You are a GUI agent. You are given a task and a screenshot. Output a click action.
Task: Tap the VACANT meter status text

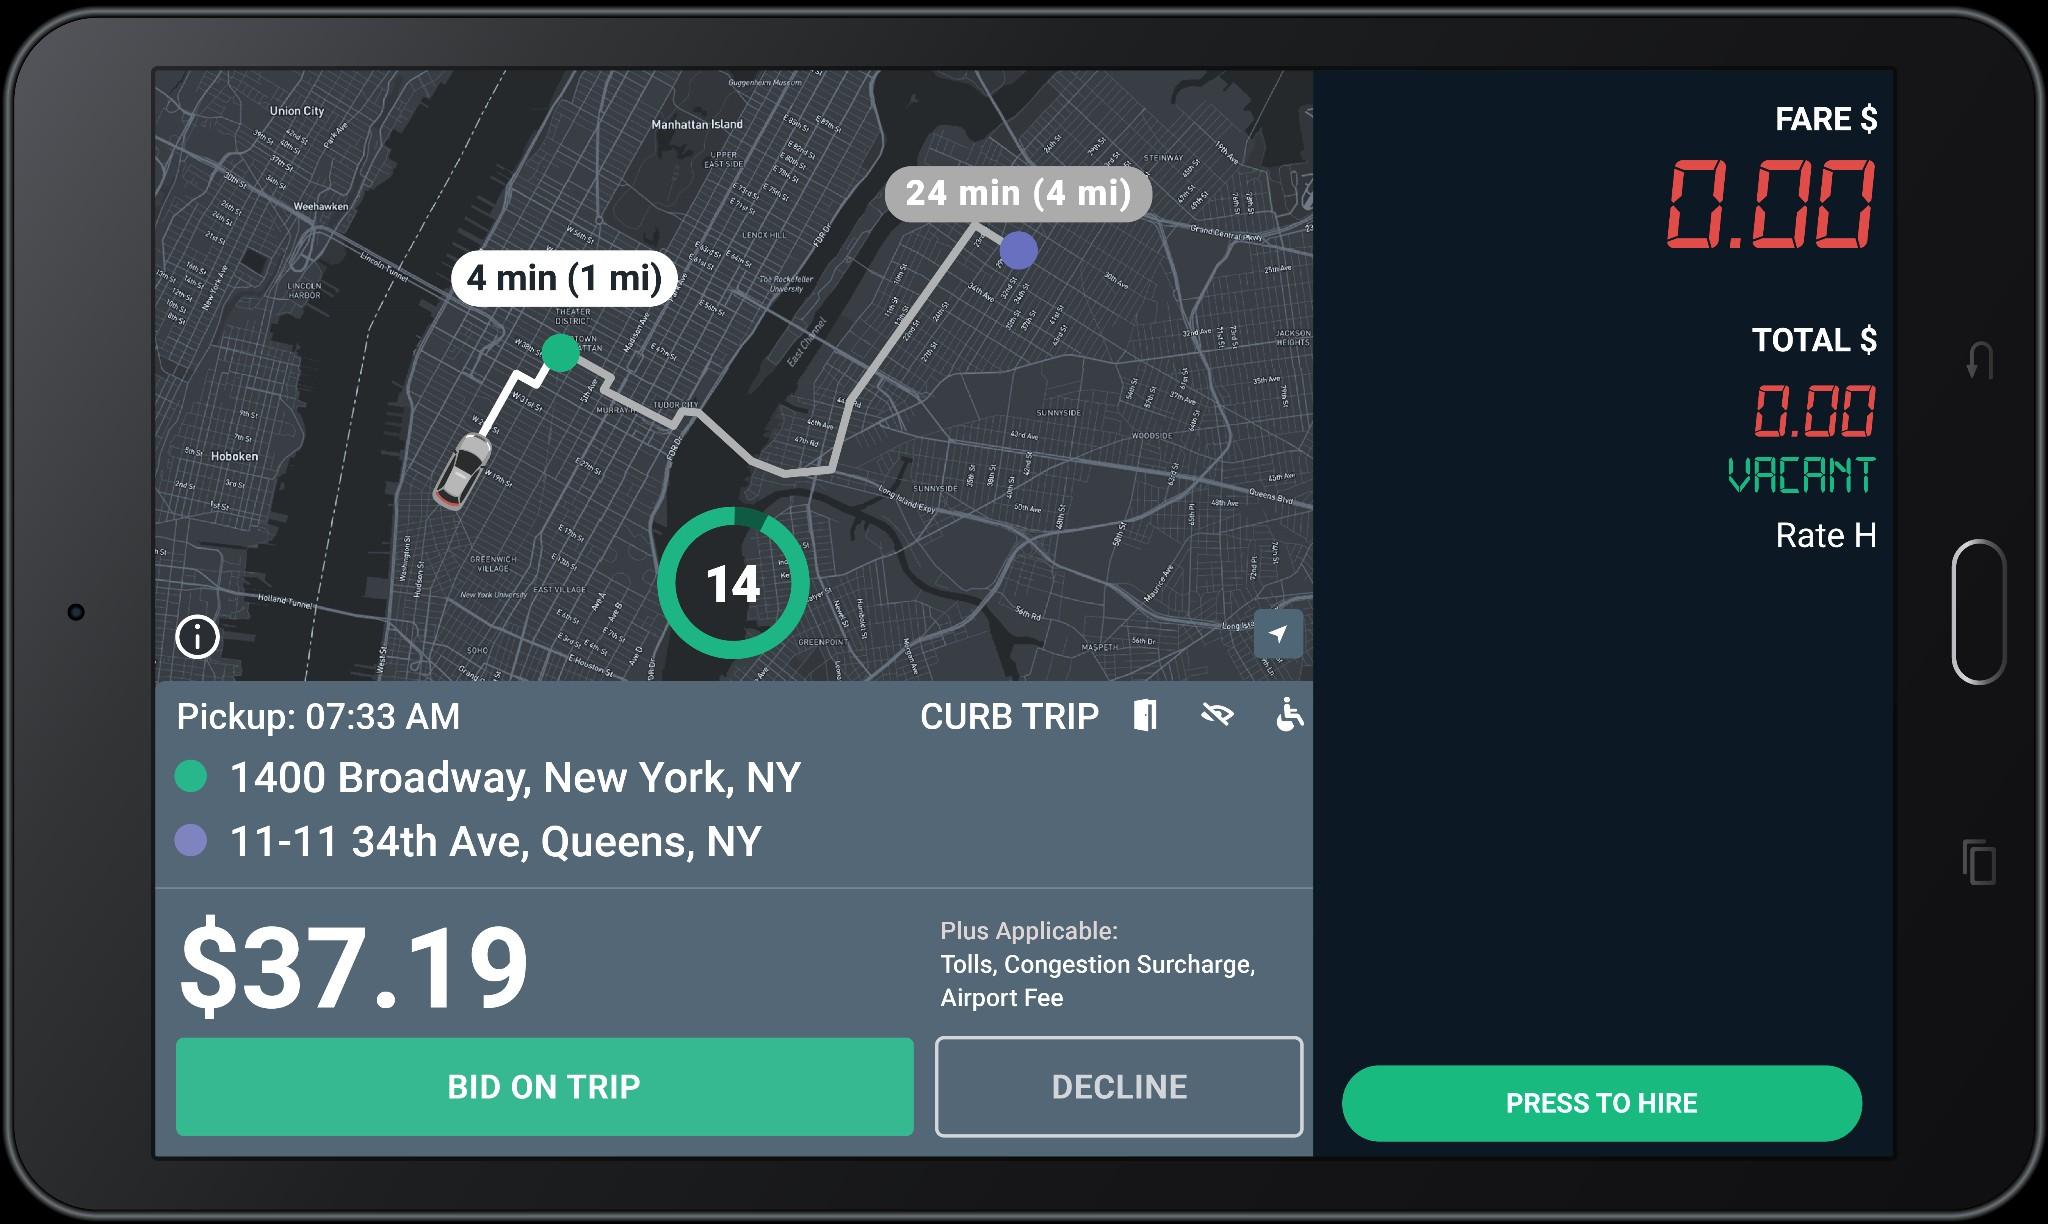tap(1801, 476)
